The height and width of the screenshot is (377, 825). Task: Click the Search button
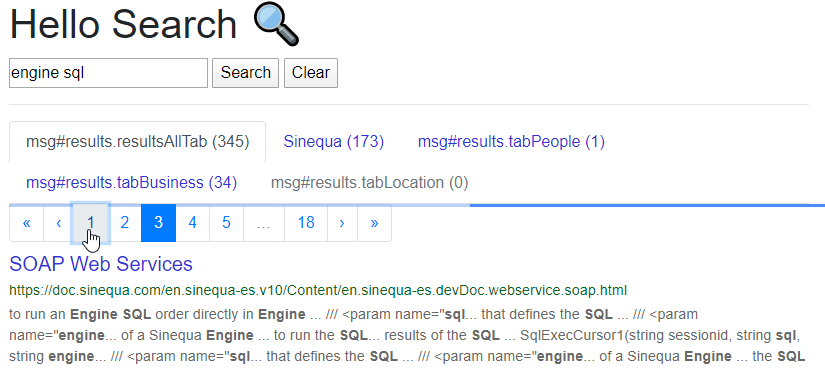point(245,73)
